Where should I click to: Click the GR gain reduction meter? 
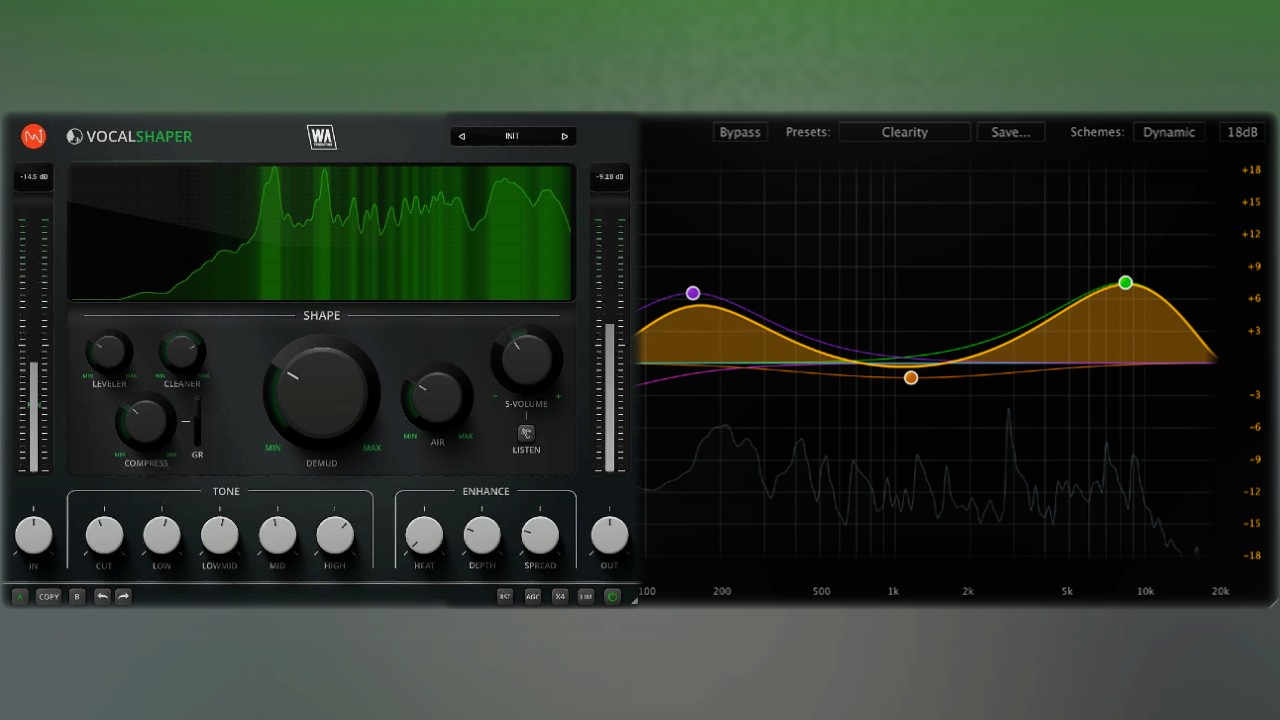pos(197,421)
